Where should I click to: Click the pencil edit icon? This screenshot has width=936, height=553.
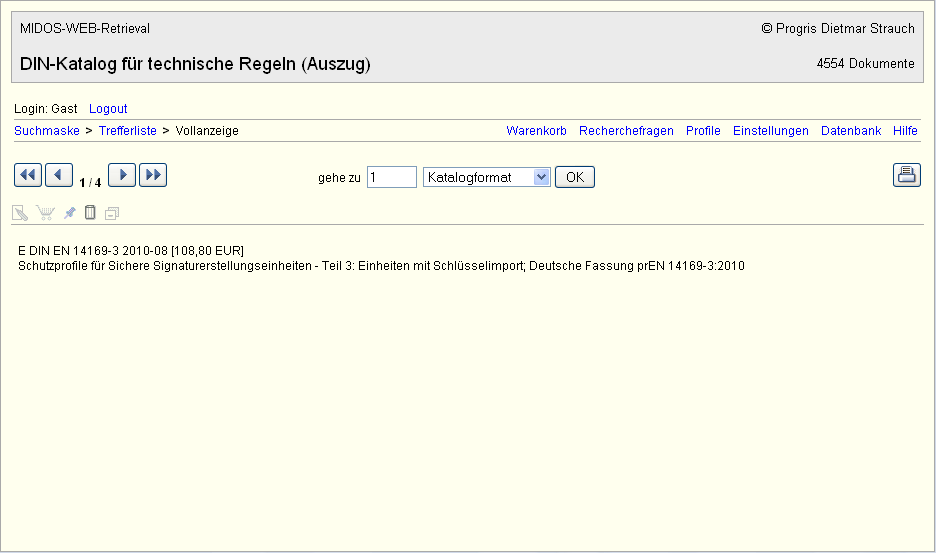[x=20, y=213]
